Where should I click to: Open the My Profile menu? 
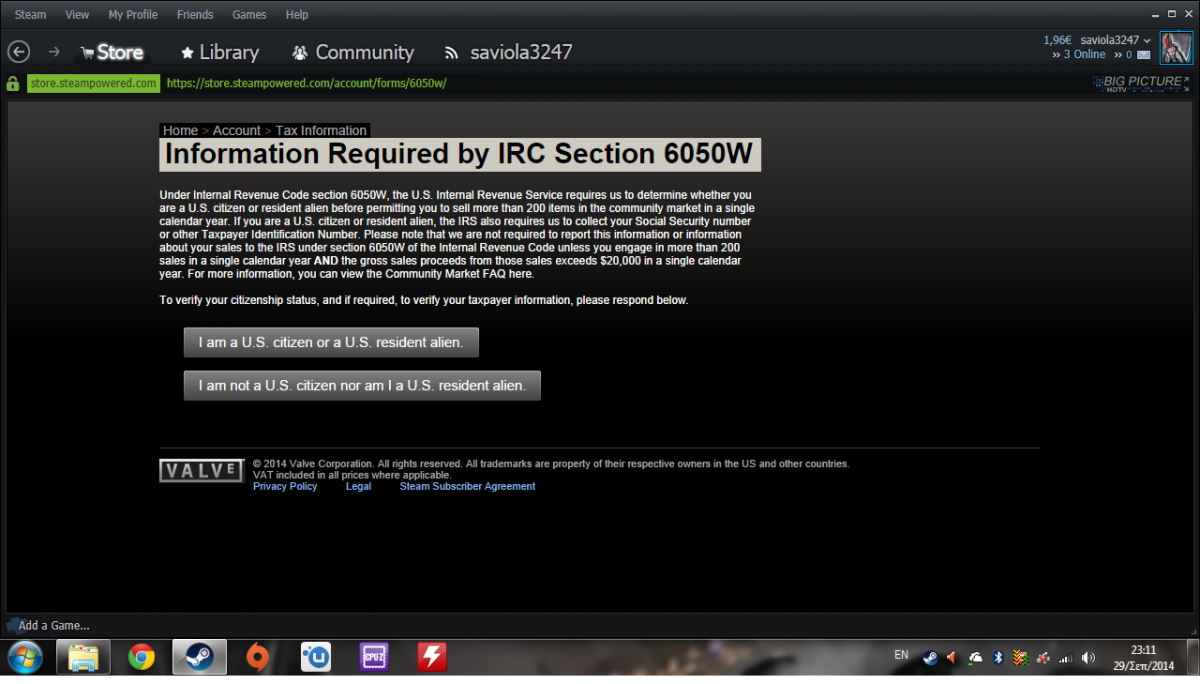(x=133, y=15)
